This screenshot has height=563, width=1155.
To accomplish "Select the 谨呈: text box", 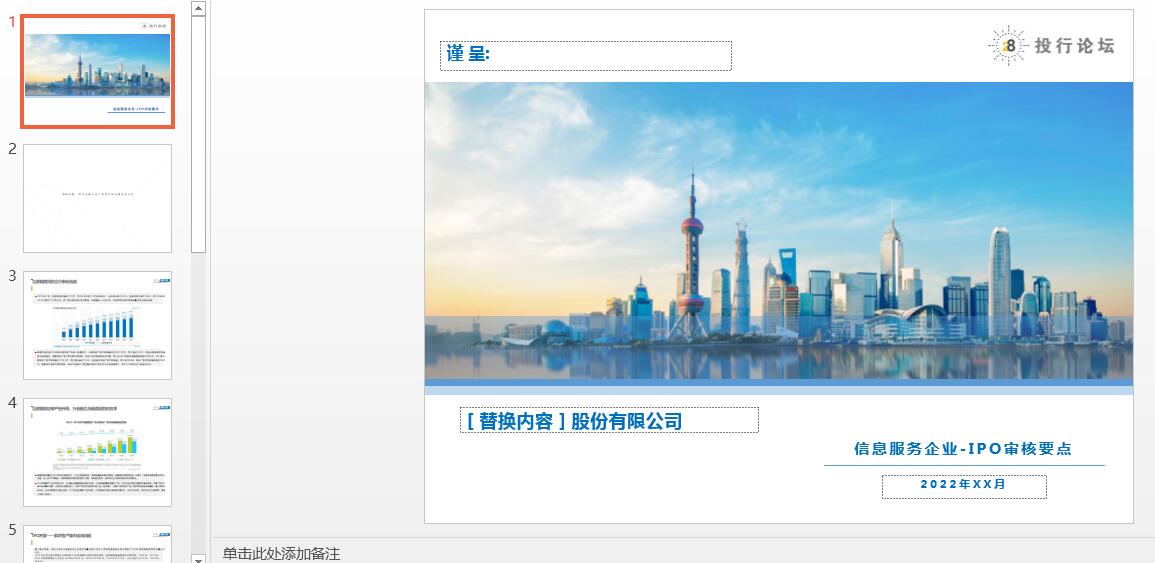I will (586, 55).
